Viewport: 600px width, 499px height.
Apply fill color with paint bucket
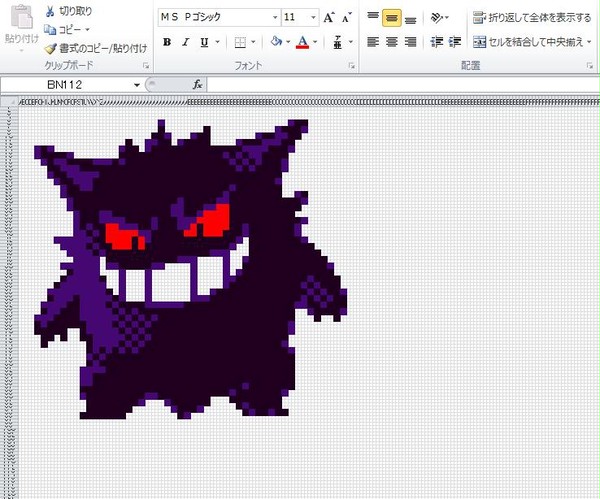click(276, 41)
